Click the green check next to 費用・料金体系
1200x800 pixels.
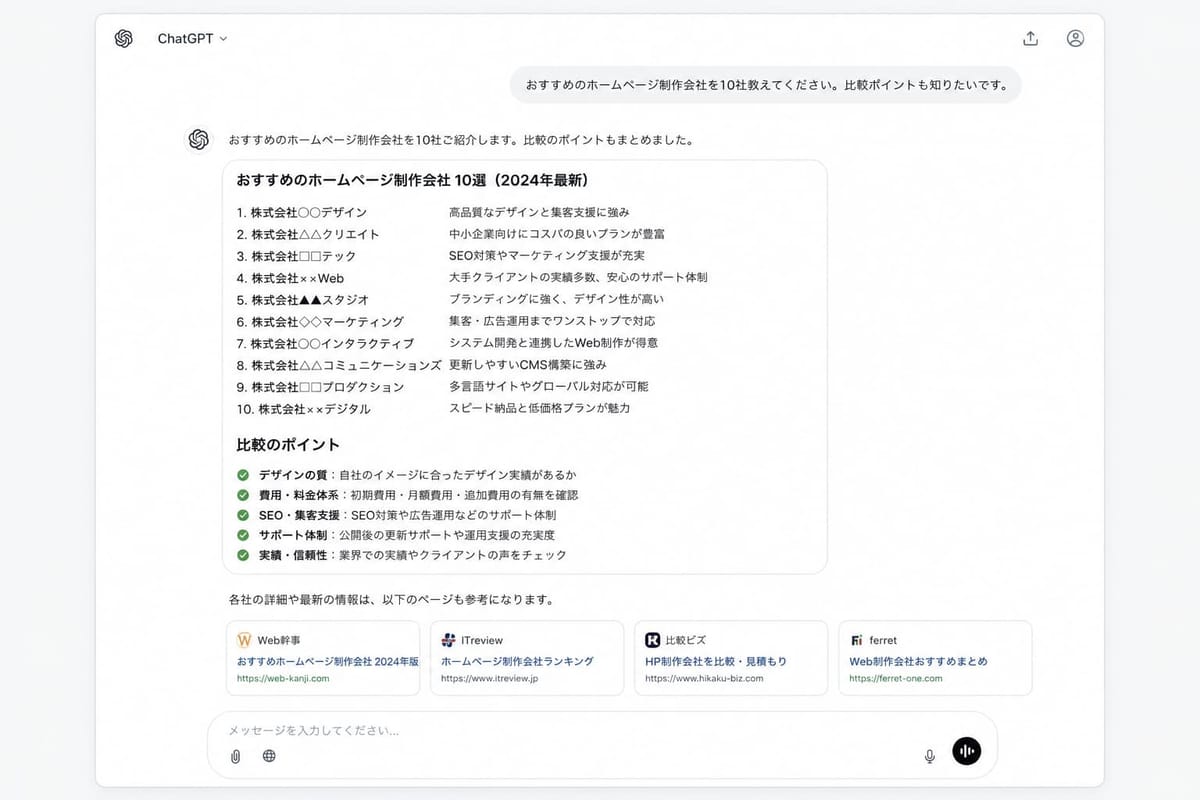(x=243, y=495)
